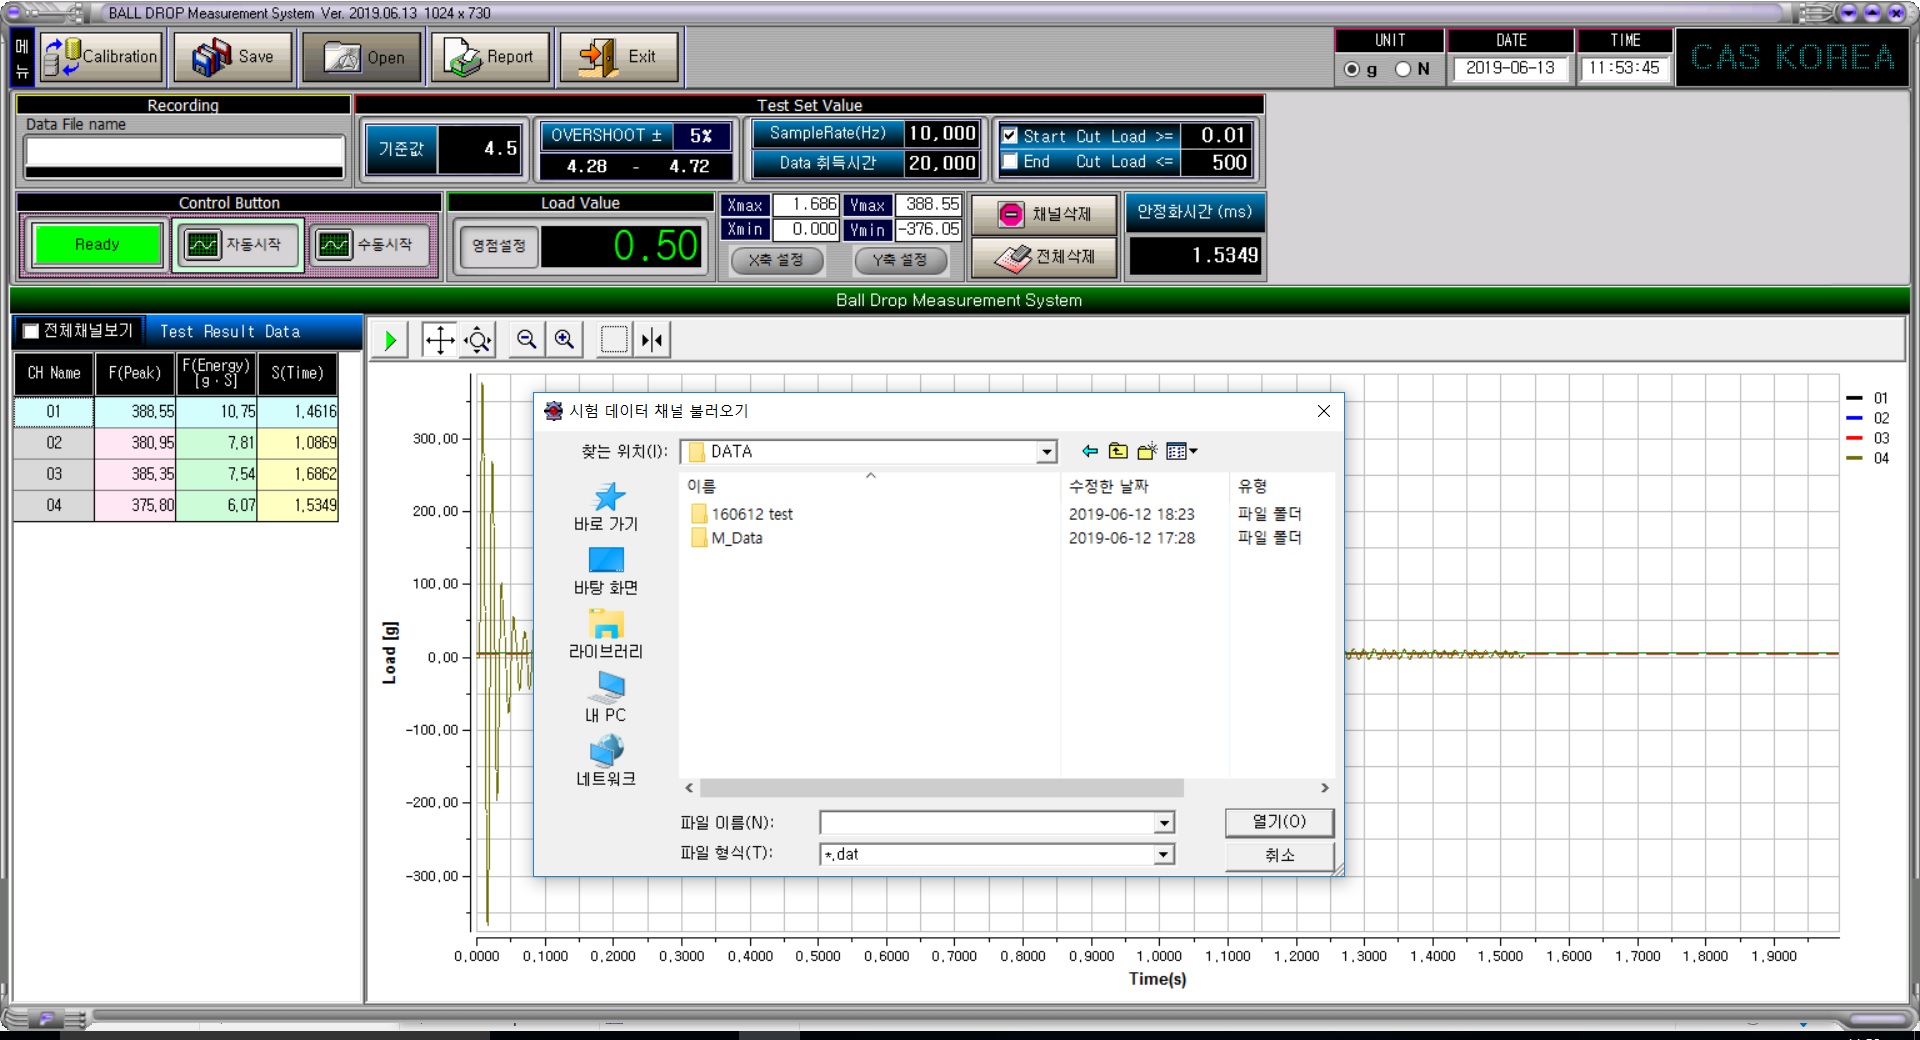Expand the 찾는 위치 DATA dropdown
This screenshot has height=1040, width=1920.
pyautogui.click(x=1046, y=452)
